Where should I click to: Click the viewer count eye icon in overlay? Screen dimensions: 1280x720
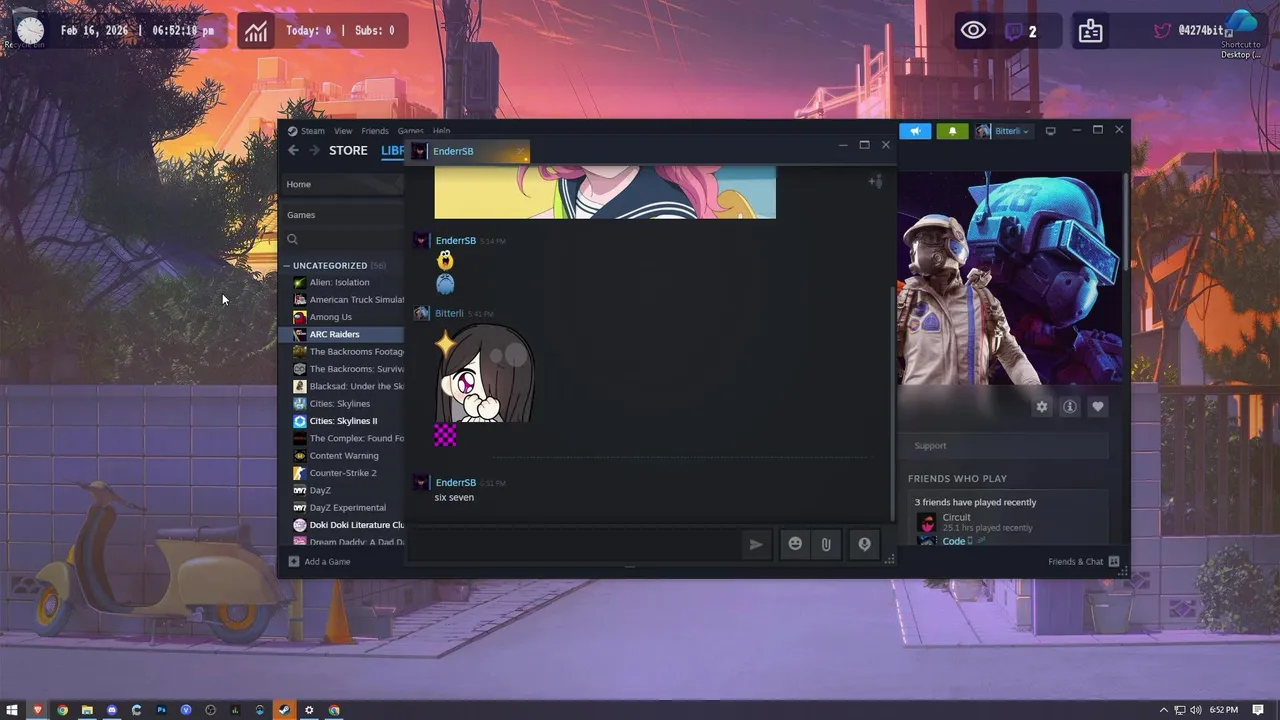point(973,30)
